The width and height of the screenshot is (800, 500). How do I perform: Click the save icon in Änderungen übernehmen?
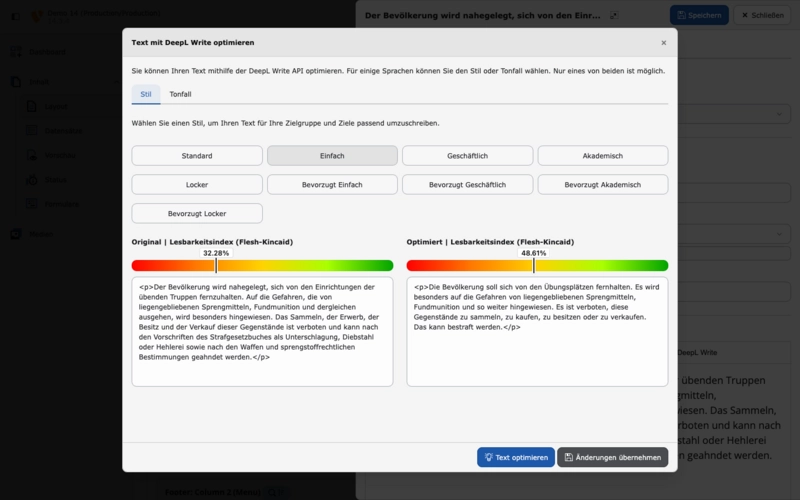coord(568,457)
